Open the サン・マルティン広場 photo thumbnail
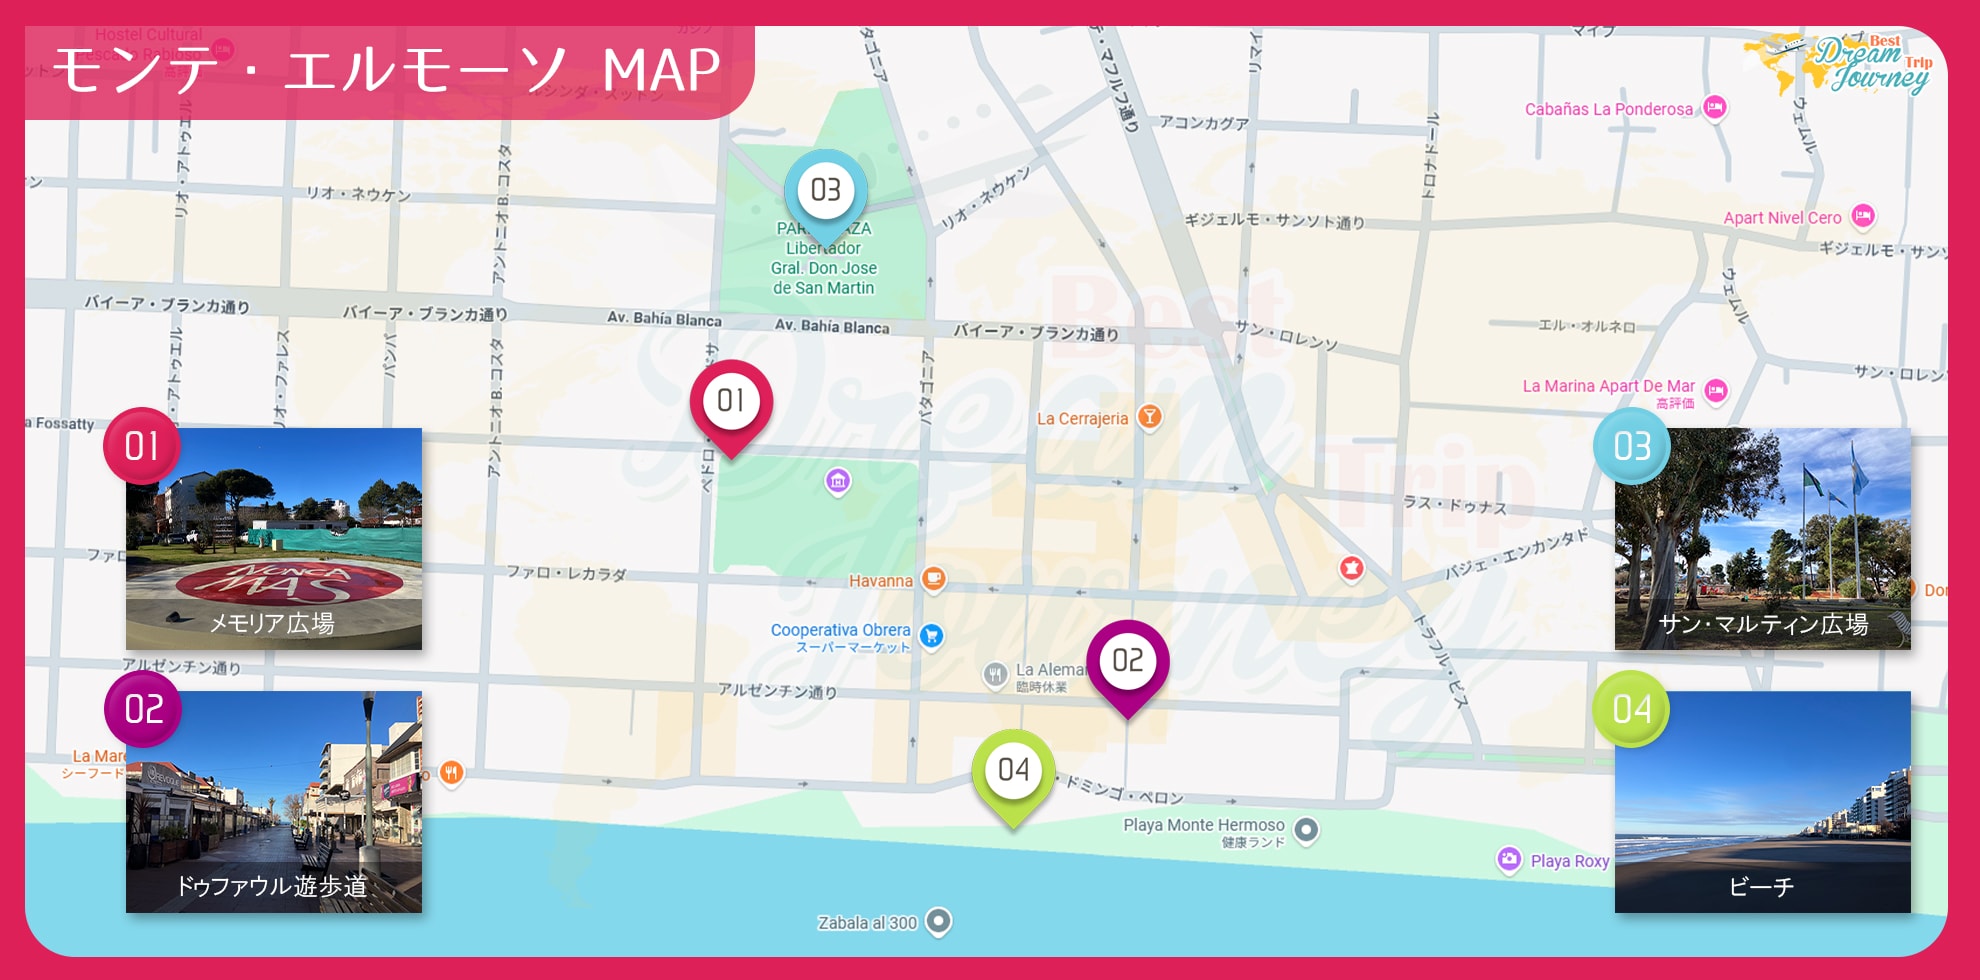This screenshot has height=980, width=1980. pos(1763,539)
